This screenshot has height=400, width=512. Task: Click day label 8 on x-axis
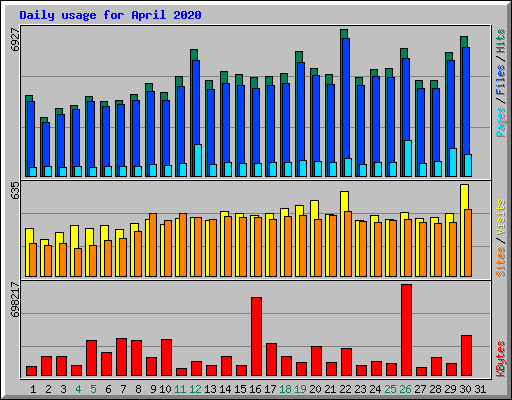138,389
